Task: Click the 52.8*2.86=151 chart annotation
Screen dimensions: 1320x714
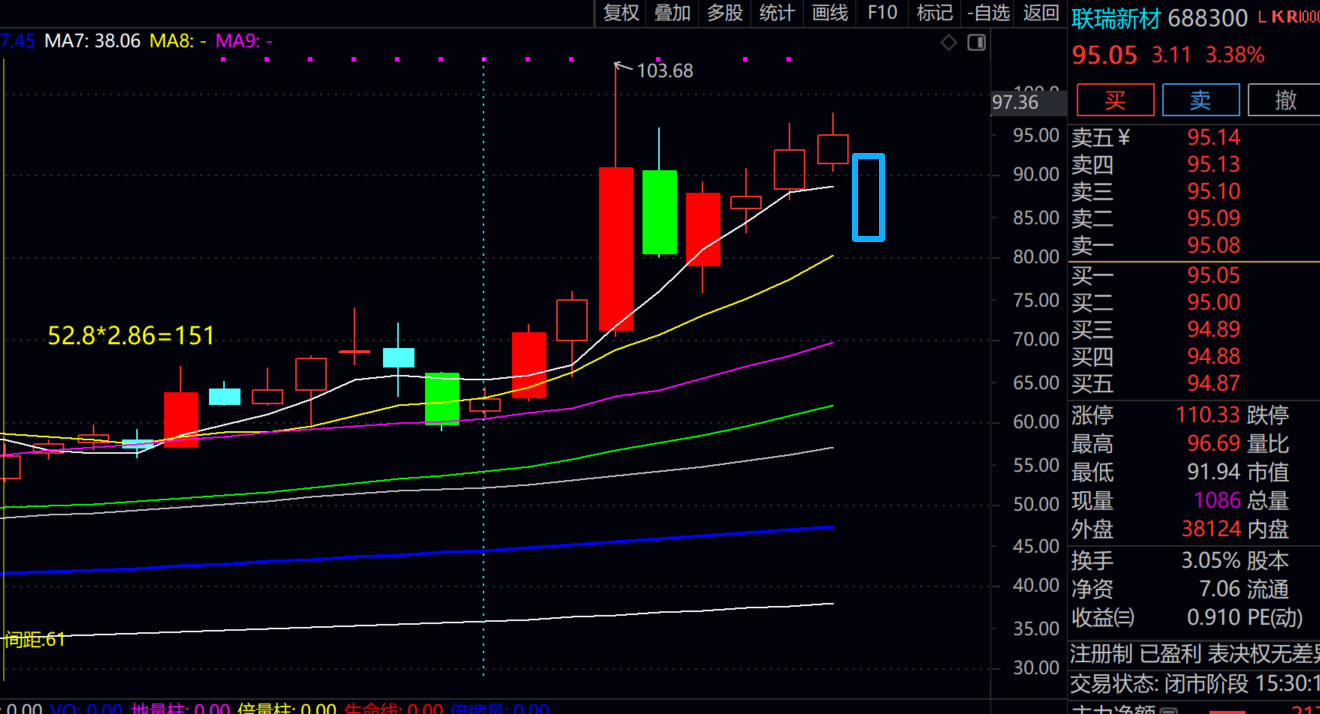Action: [x=131, y=336]
